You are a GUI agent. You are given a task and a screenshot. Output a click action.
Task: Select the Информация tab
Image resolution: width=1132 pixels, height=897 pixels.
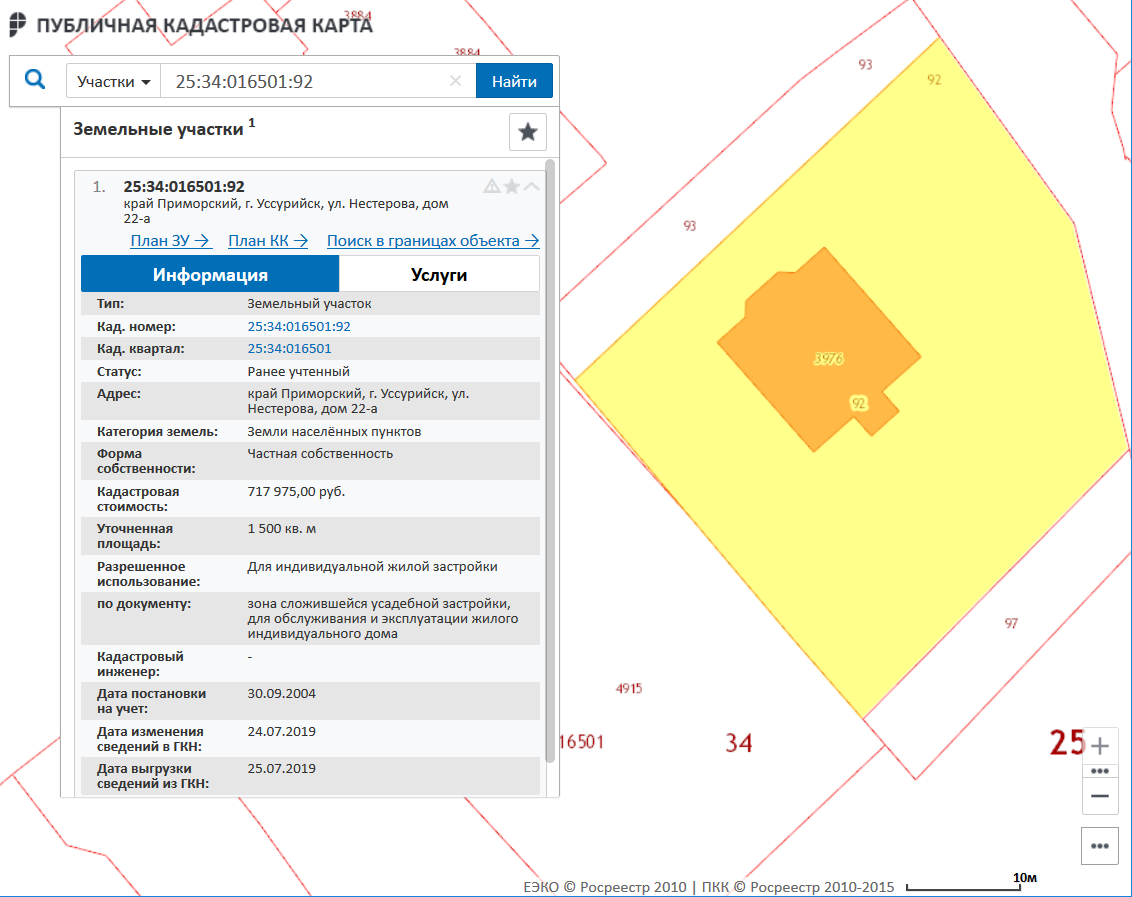click(x=210, y=274)
